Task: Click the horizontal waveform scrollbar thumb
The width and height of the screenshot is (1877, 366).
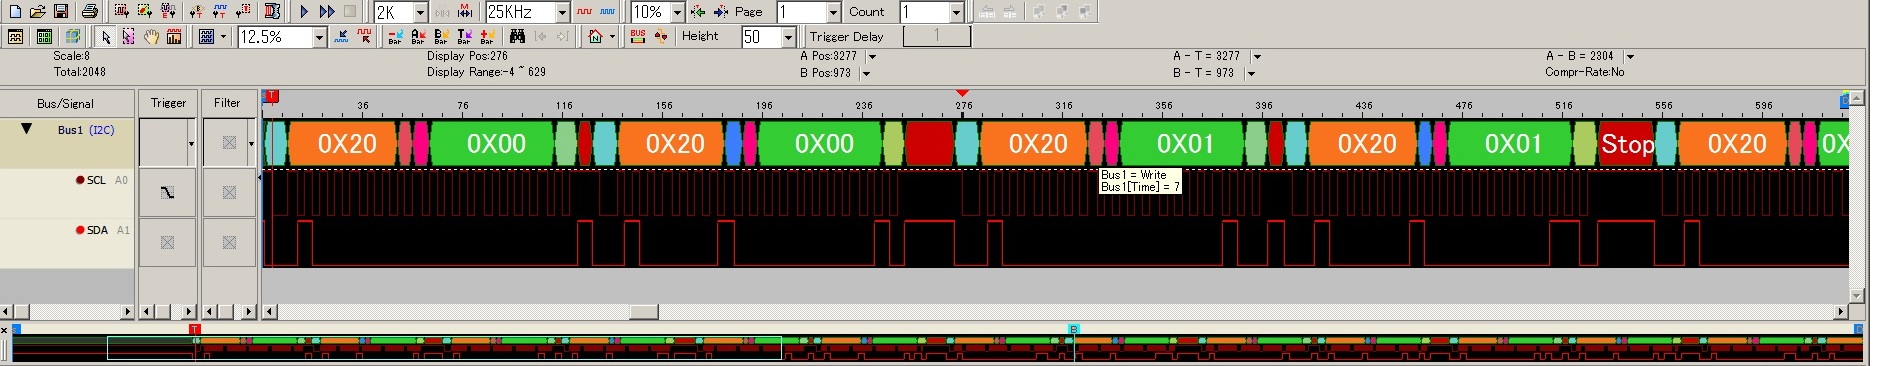Action: click(643, 312)
